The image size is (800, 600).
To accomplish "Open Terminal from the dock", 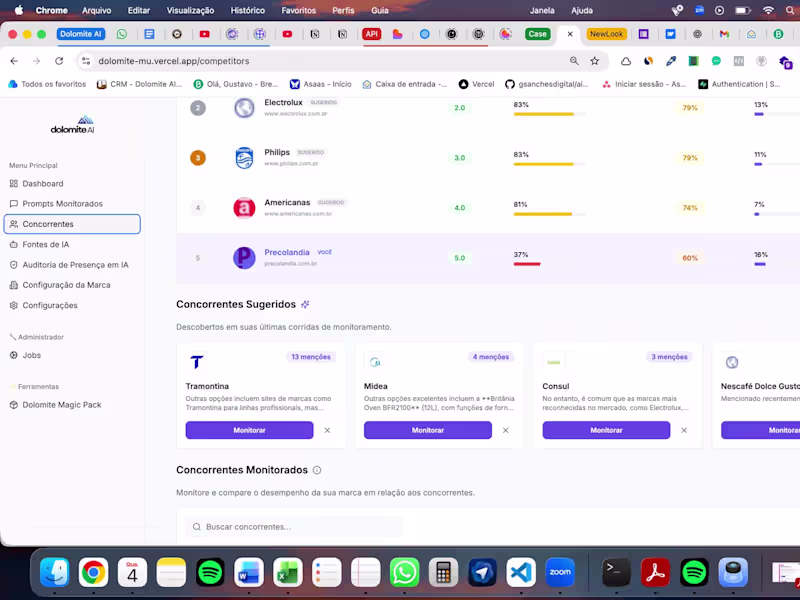I will pyautogui.click(x=616, y=572).
